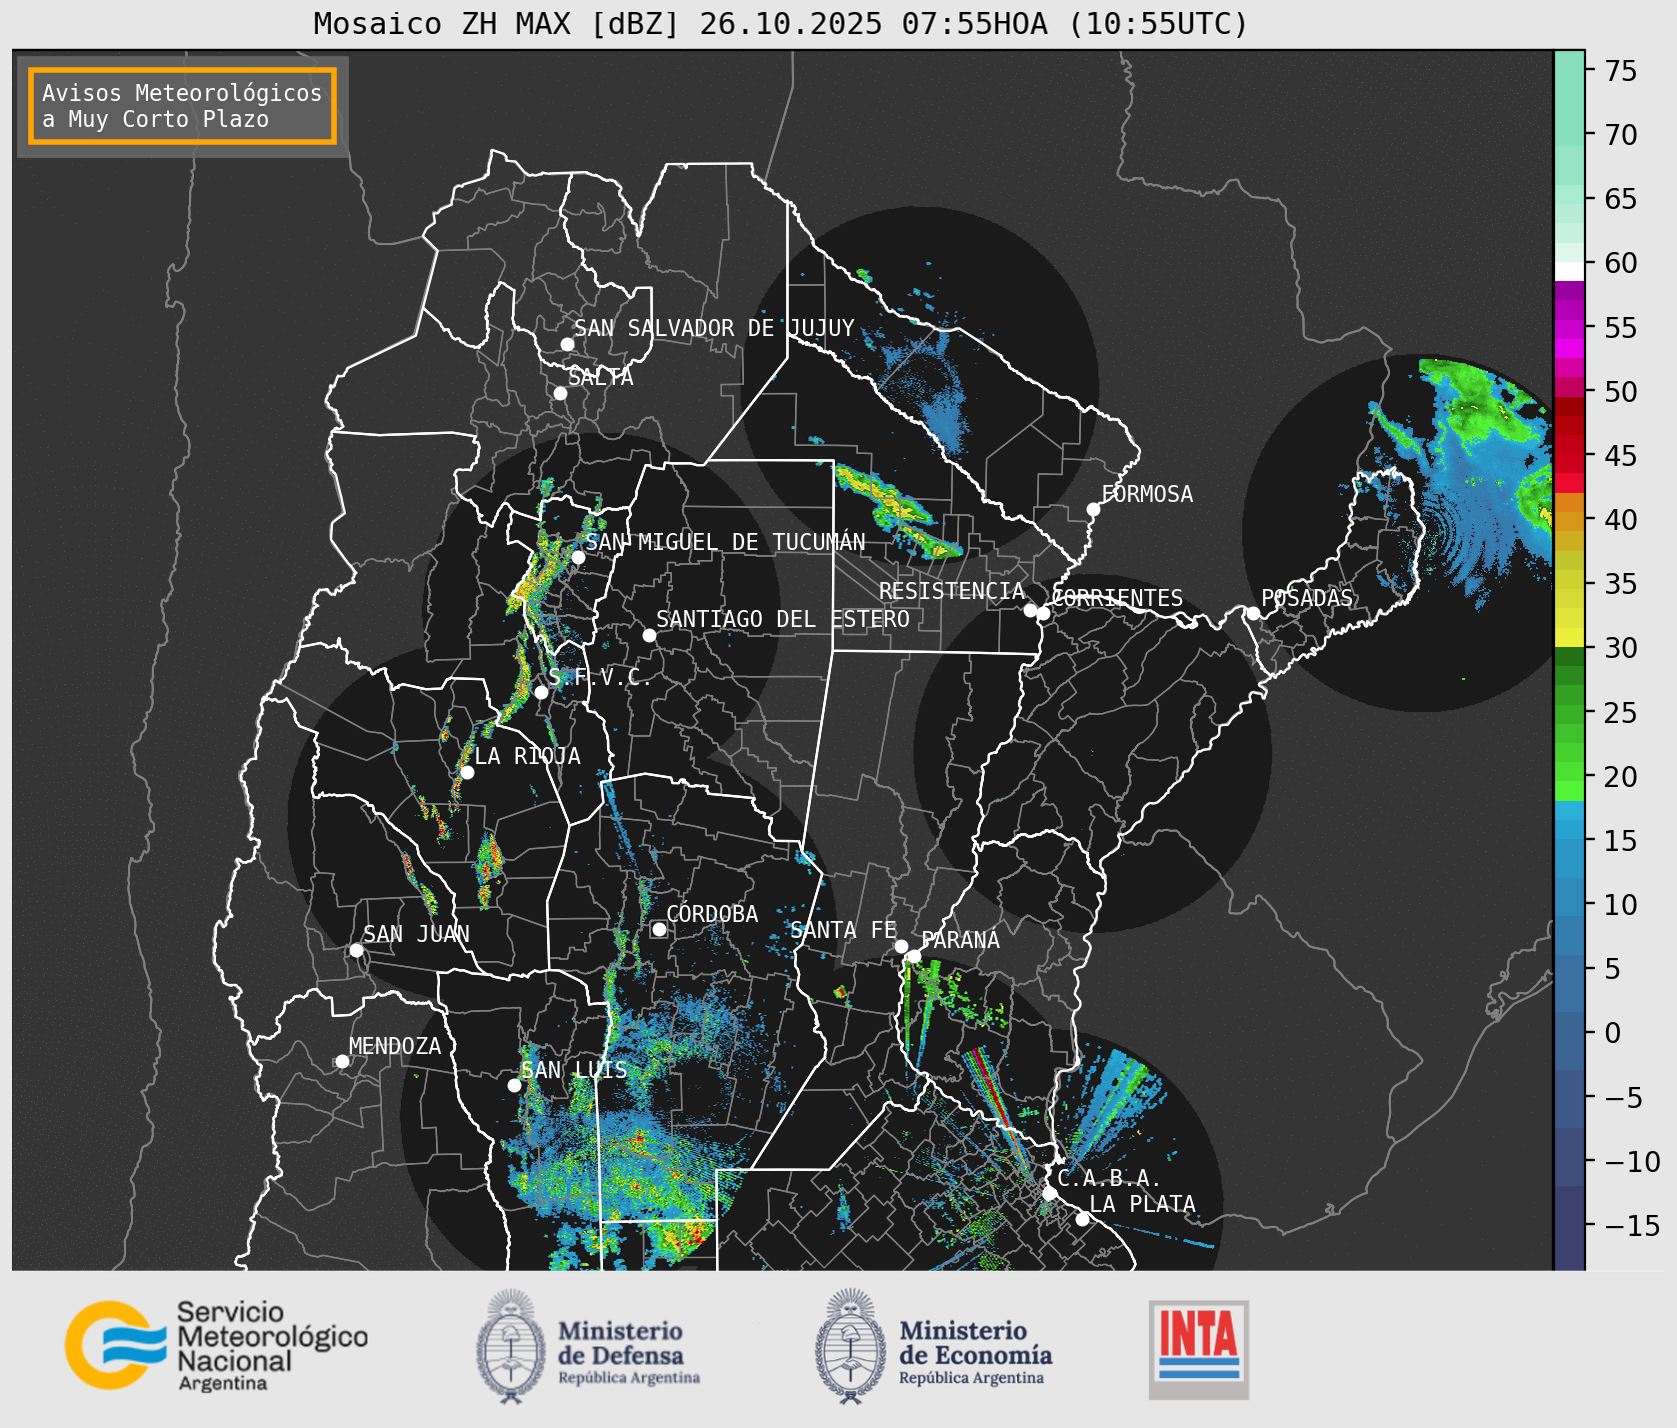Click the 40 dBZ orange color band
Image resolution: width=1677 pixels, height=1428 pixels.
[x=1569, y=521]
